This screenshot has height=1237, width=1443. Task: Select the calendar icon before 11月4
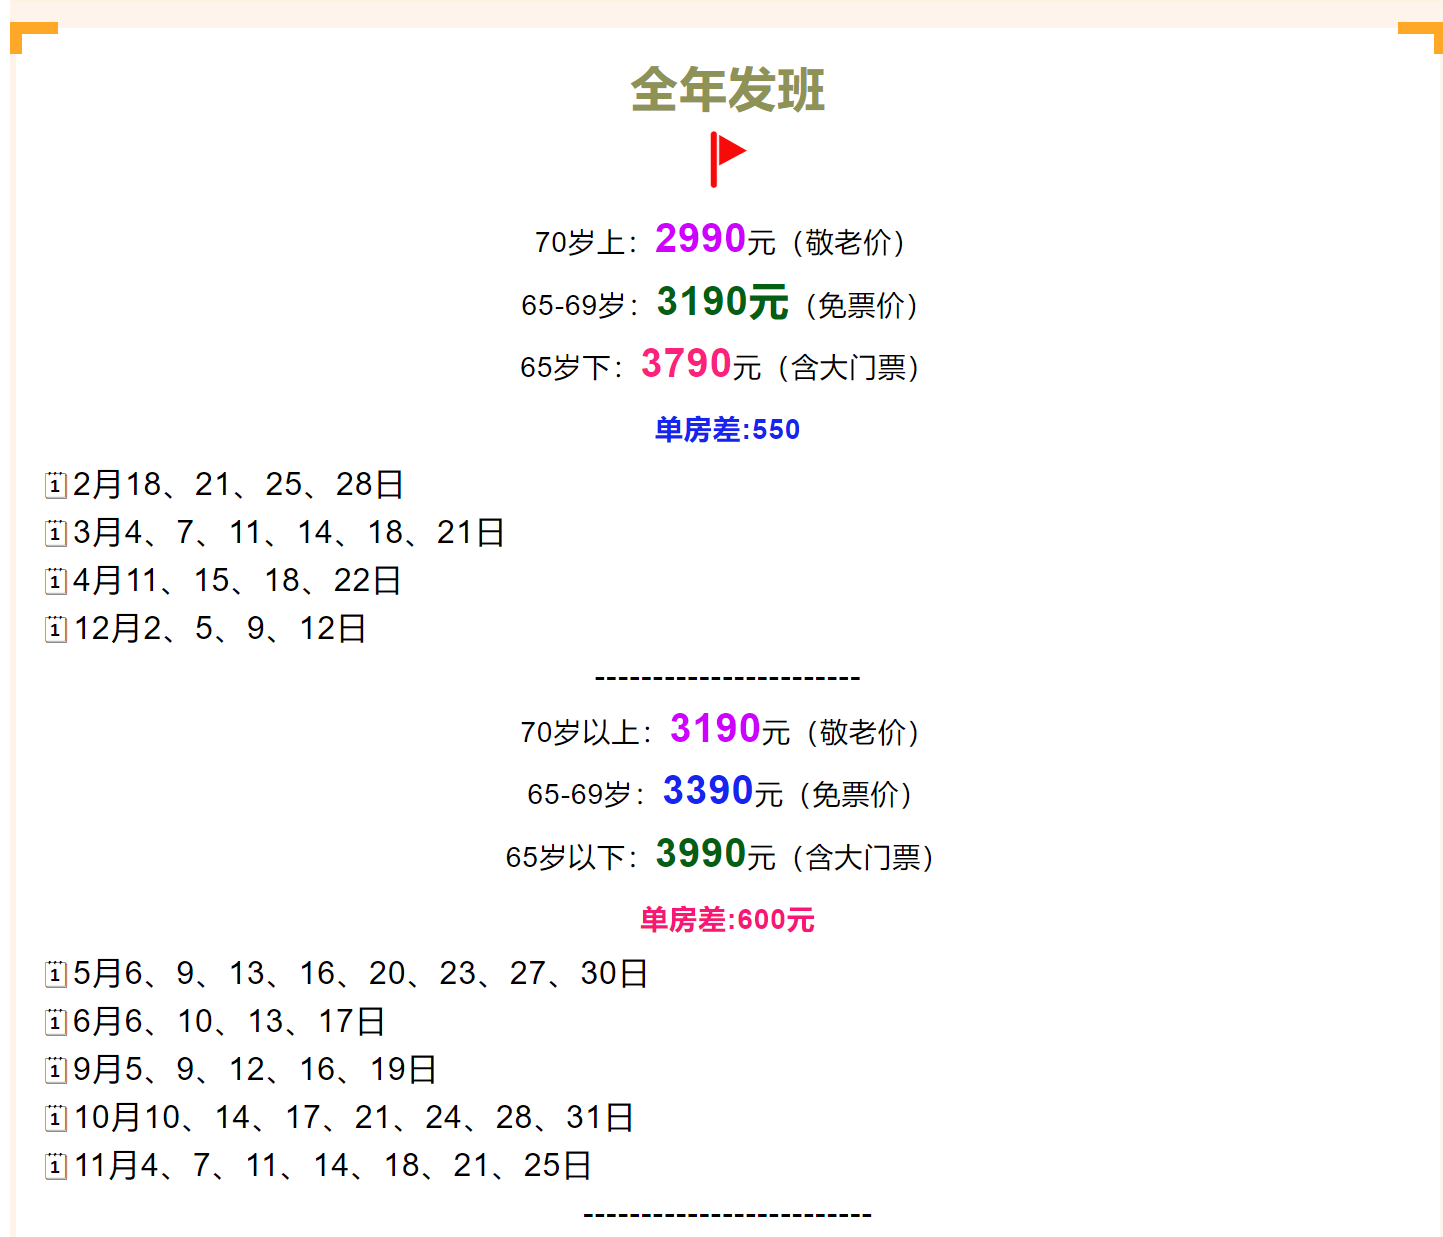56,1166
